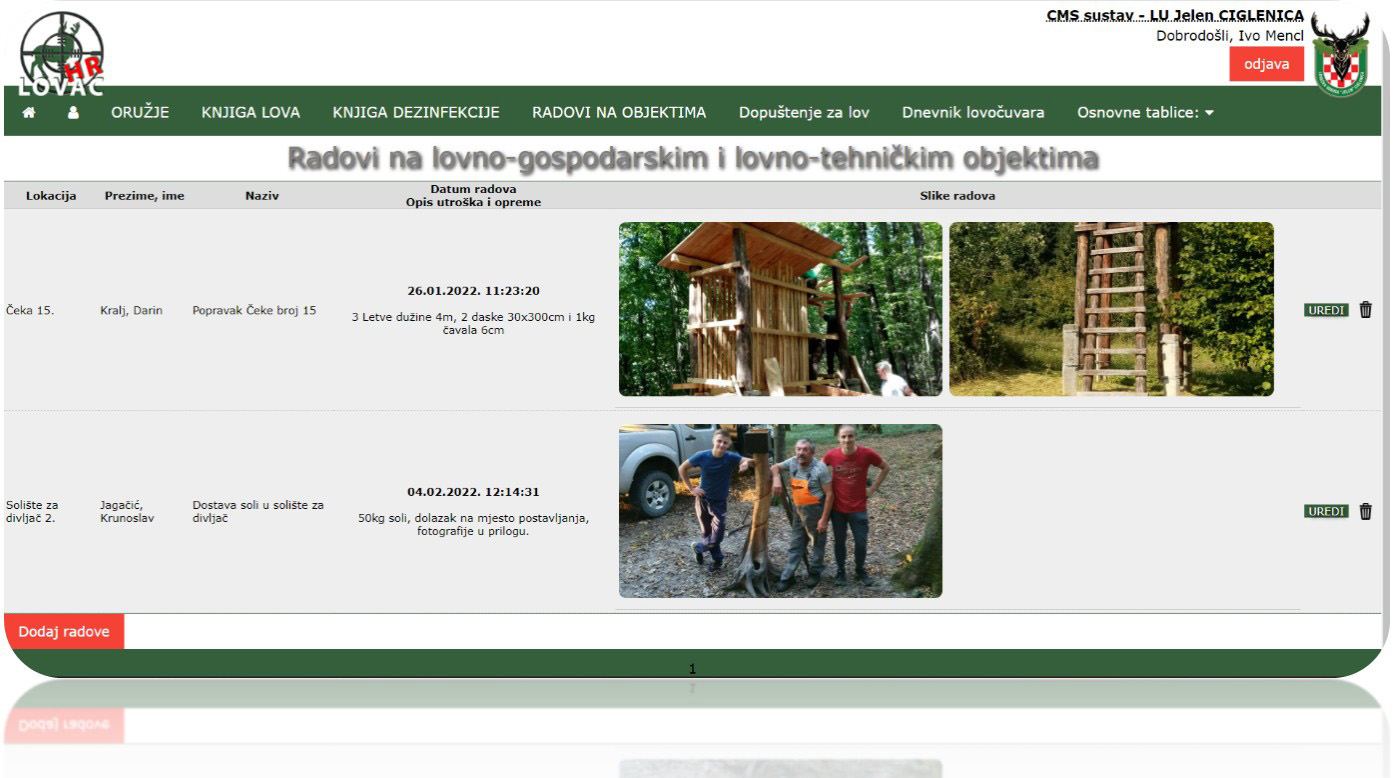View the photo of workers by the truck
The width and height of the screenshot is (1394, 778).
pos(780,510)
